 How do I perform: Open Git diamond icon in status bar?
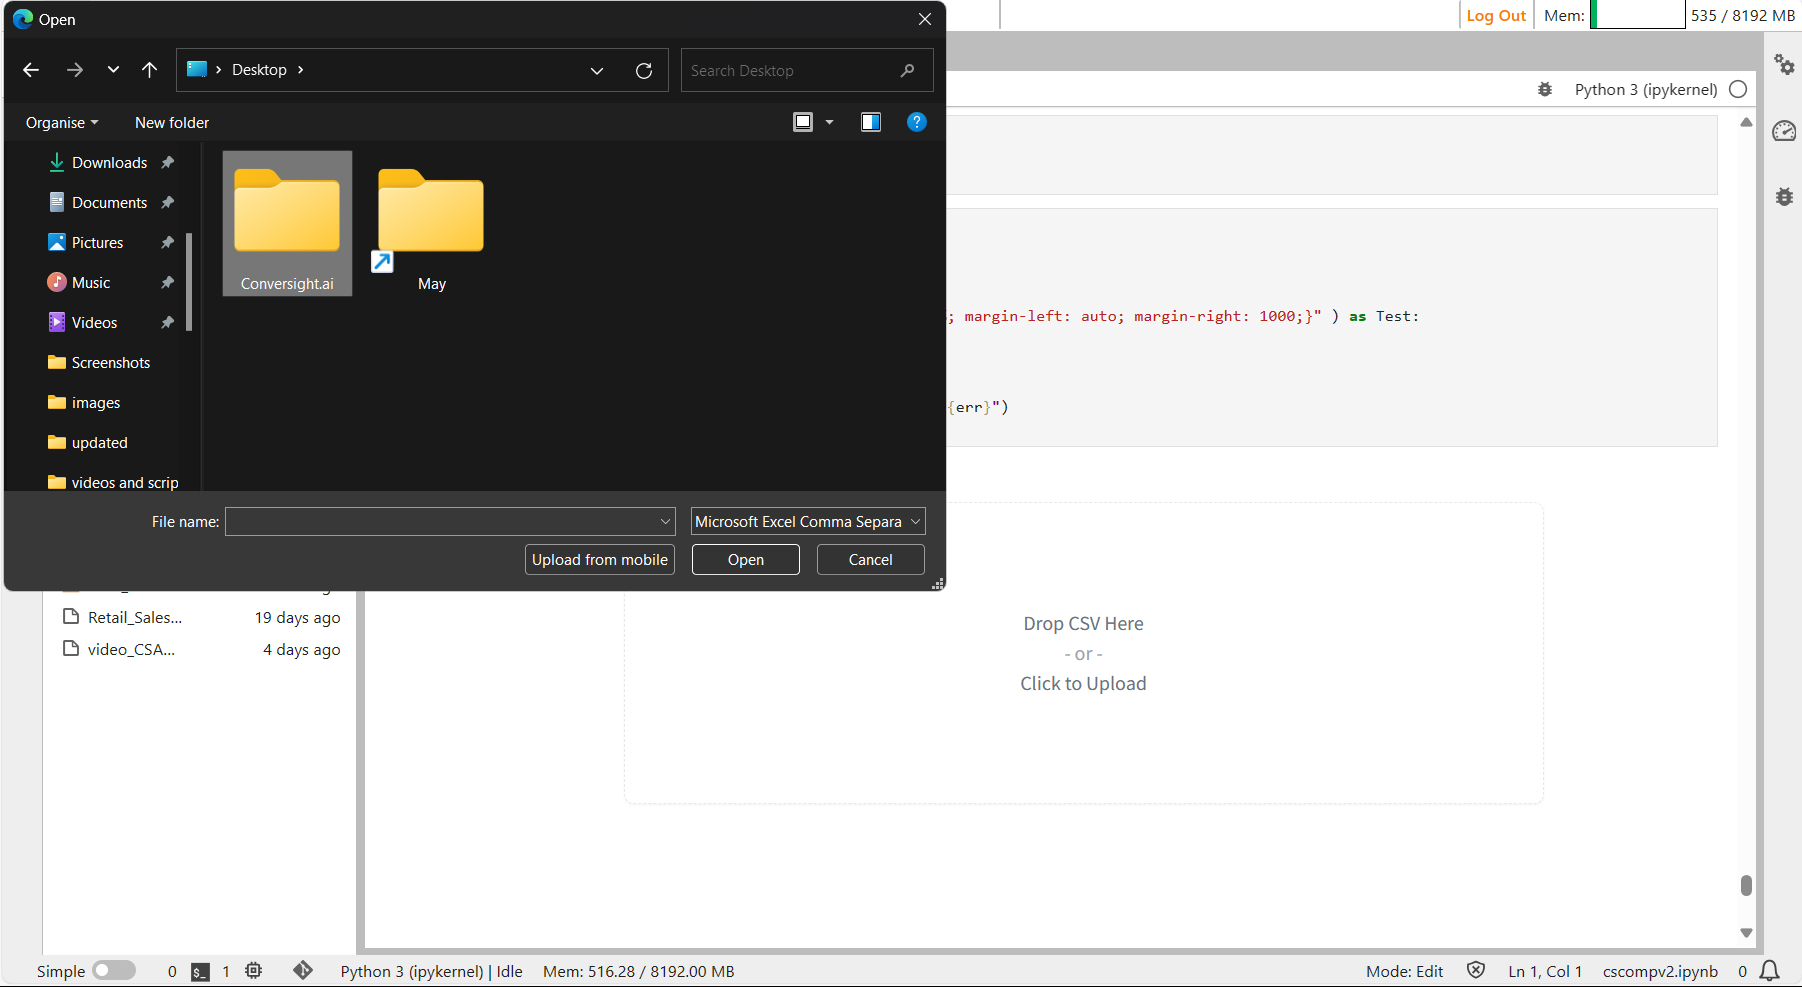click(x=303, y=970)
